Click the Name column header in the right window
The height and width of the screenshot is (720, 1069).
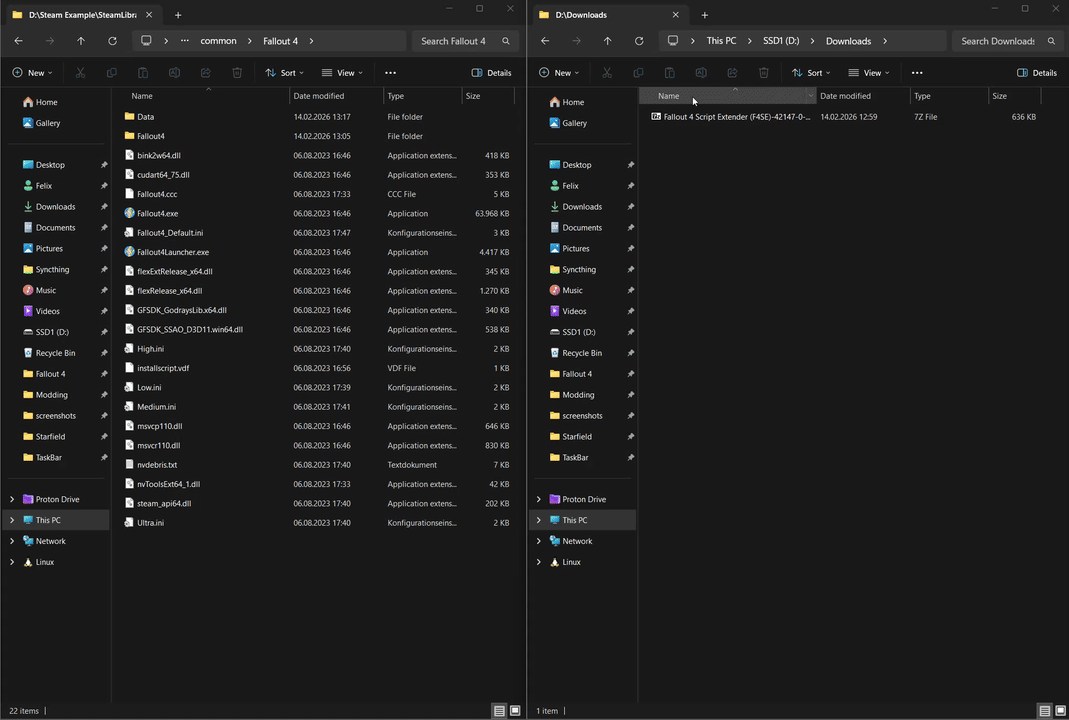tap(668, 96)
